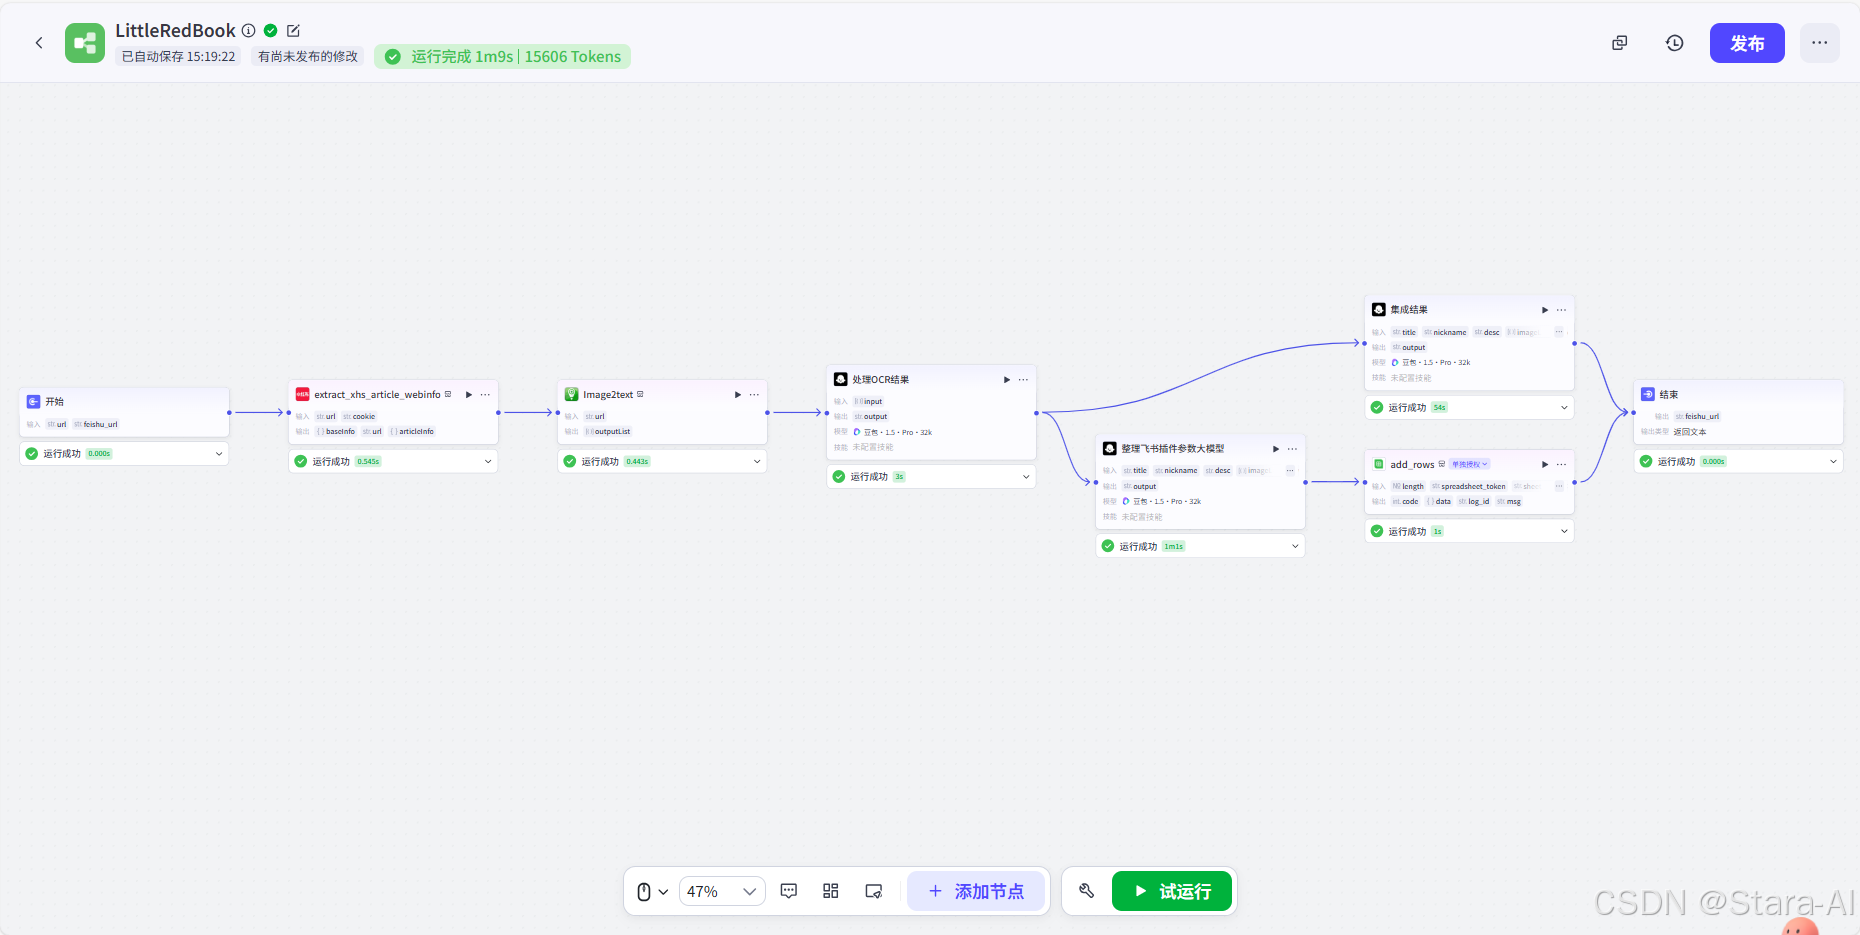Click the Image2text node green icon
Viewport: 1860px width, 935px height.
[x=571, y=394]
